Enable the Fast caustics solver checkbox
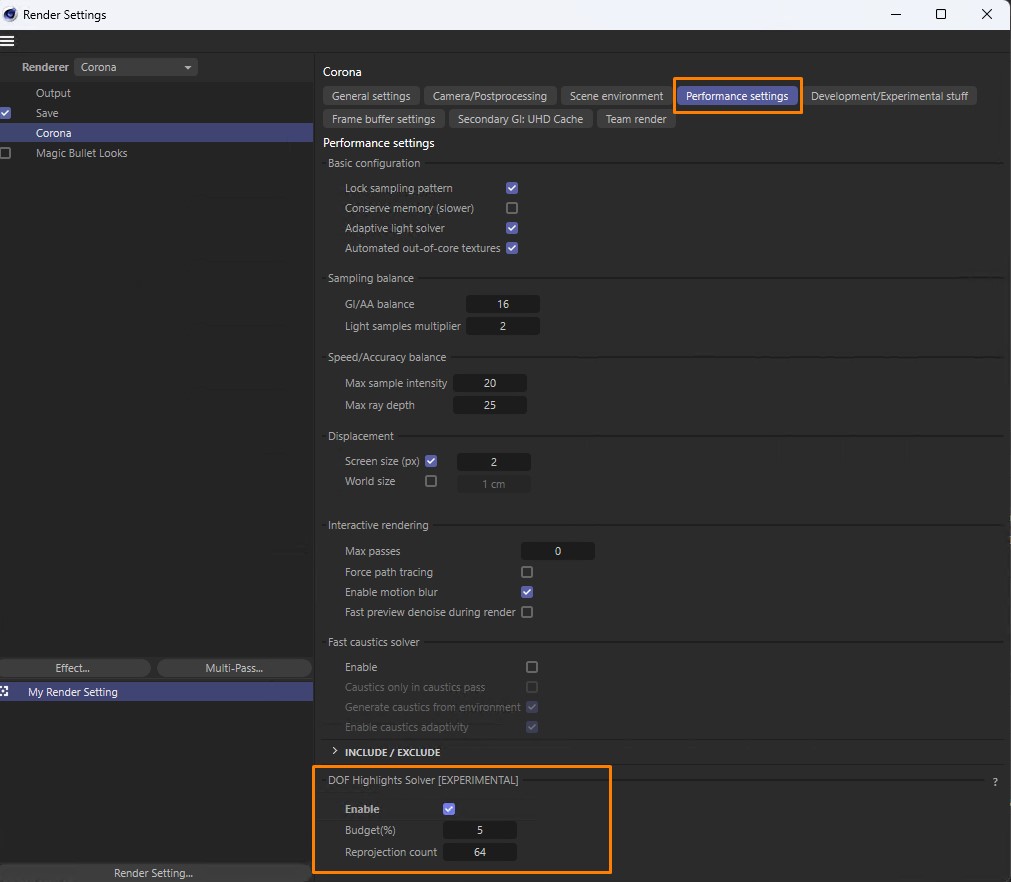 click(532, 667)
